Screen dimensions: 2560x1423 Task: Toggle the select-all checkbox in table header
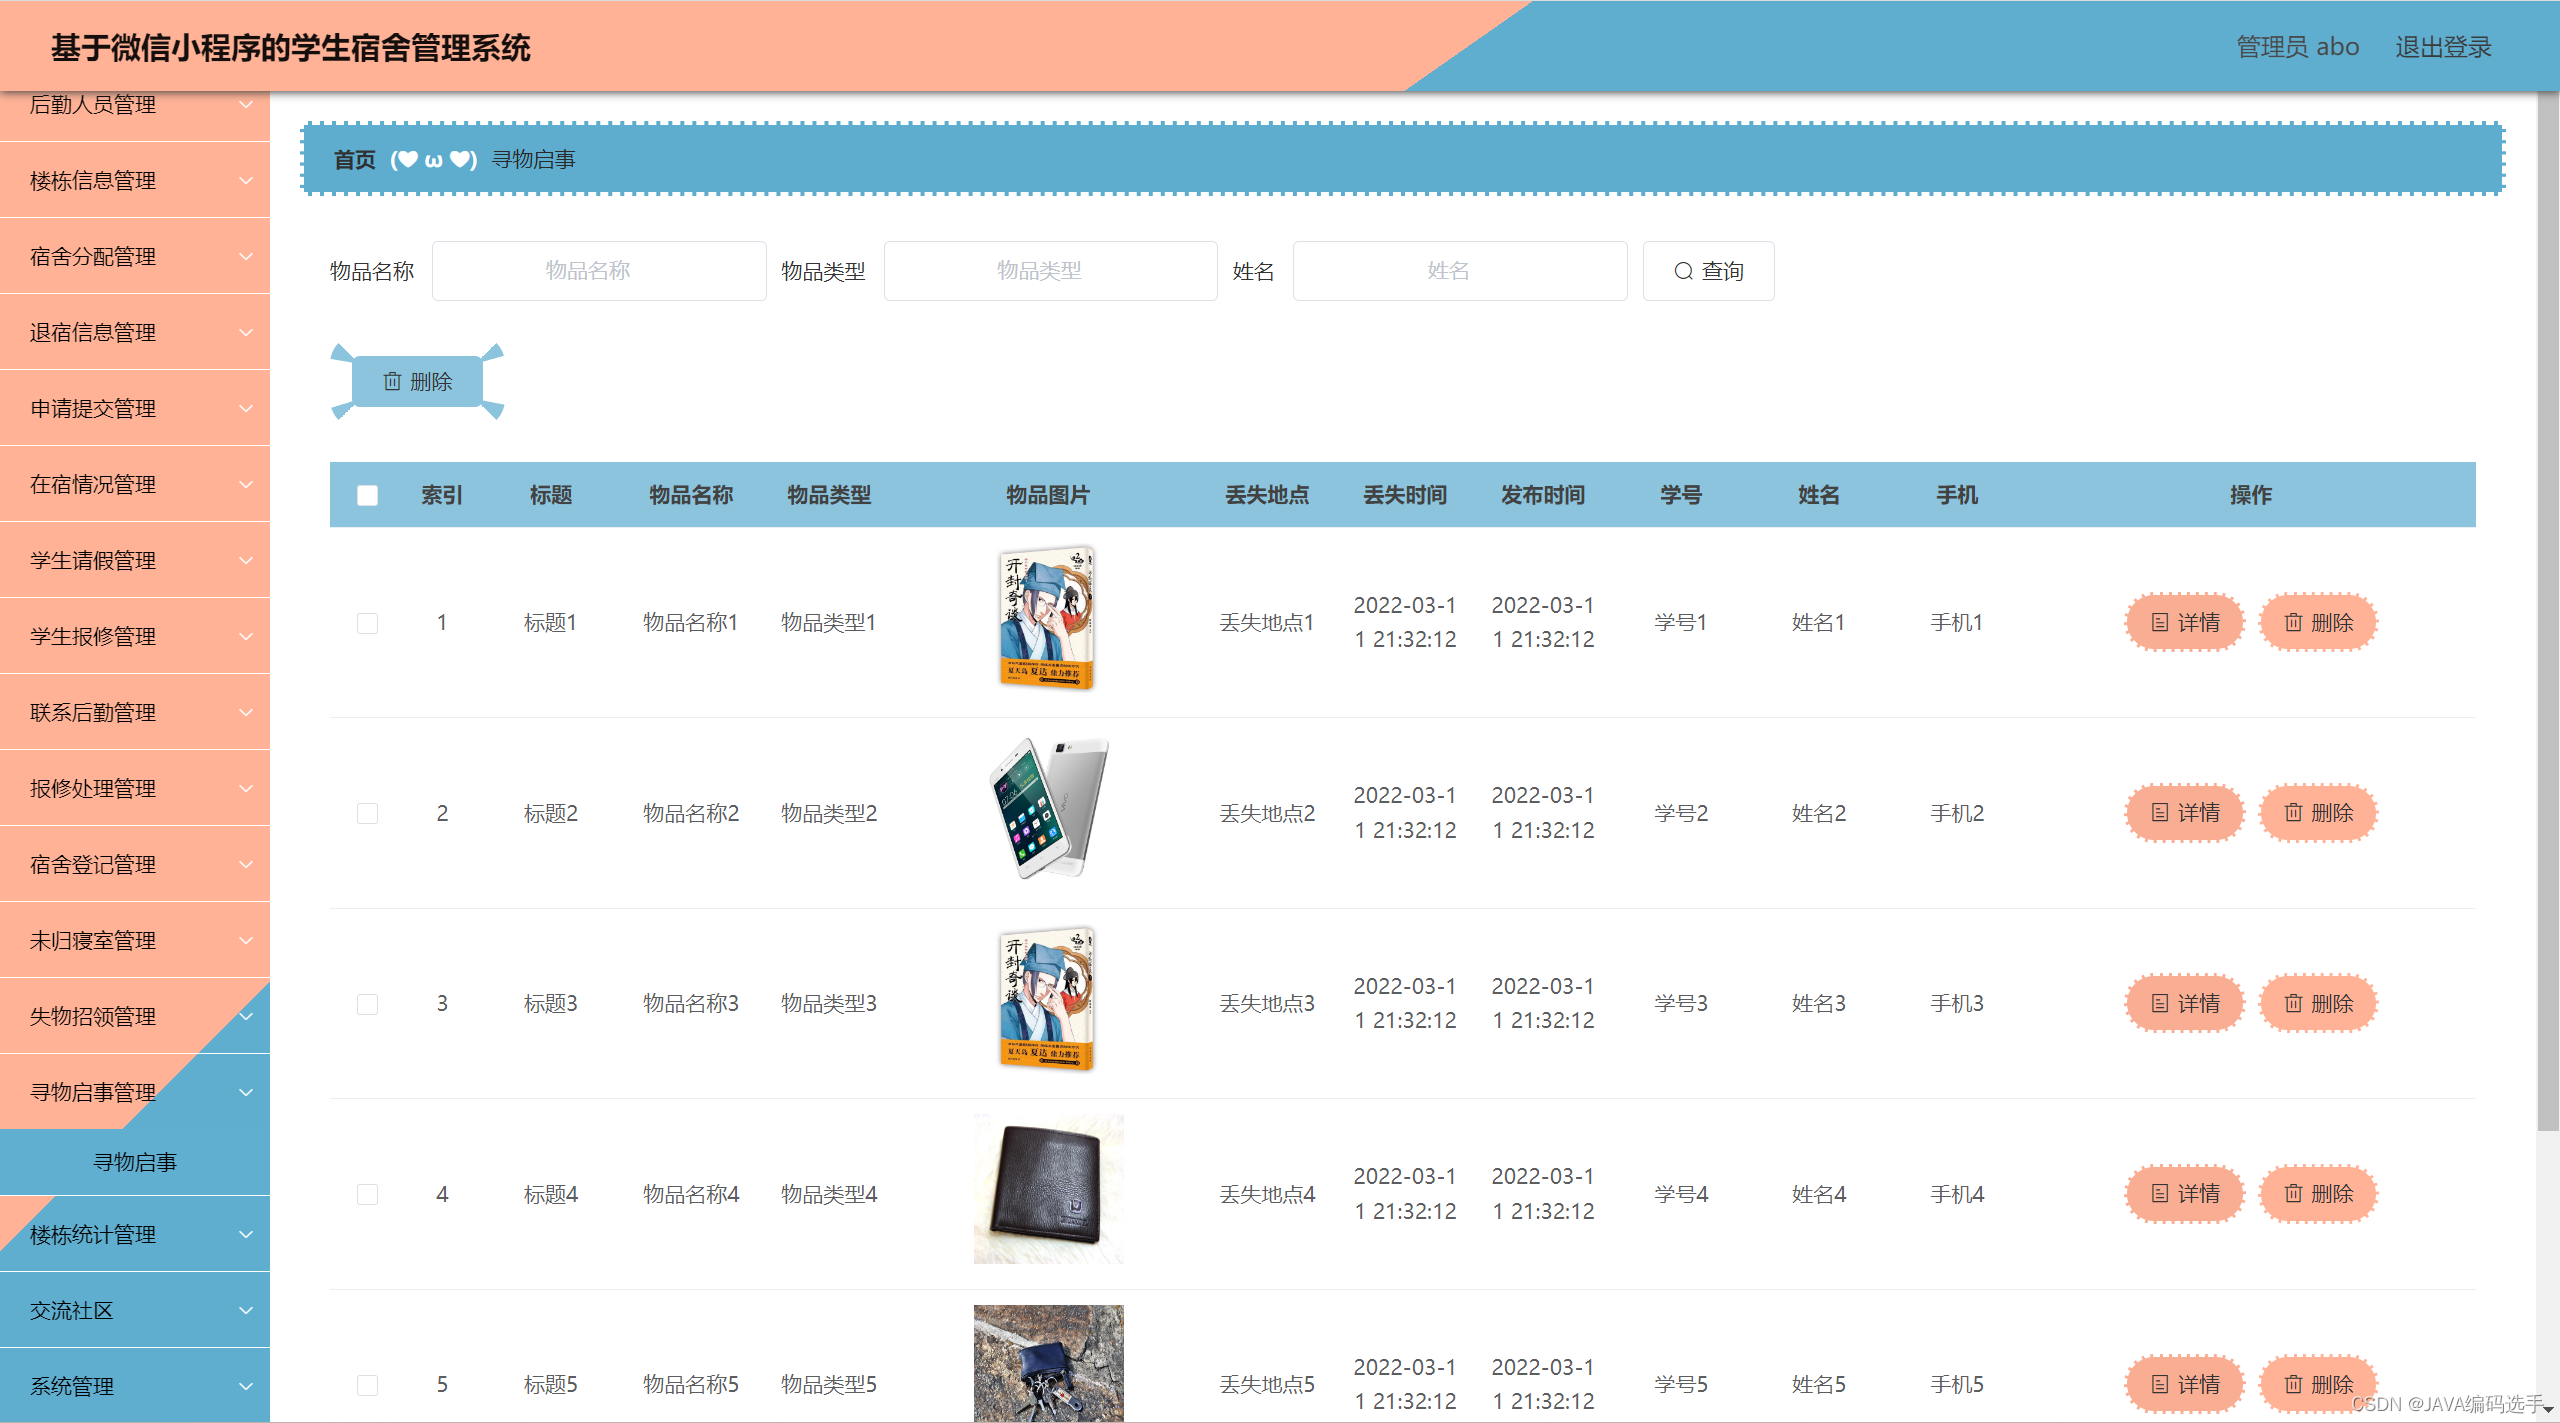click(x=367, y=495)
